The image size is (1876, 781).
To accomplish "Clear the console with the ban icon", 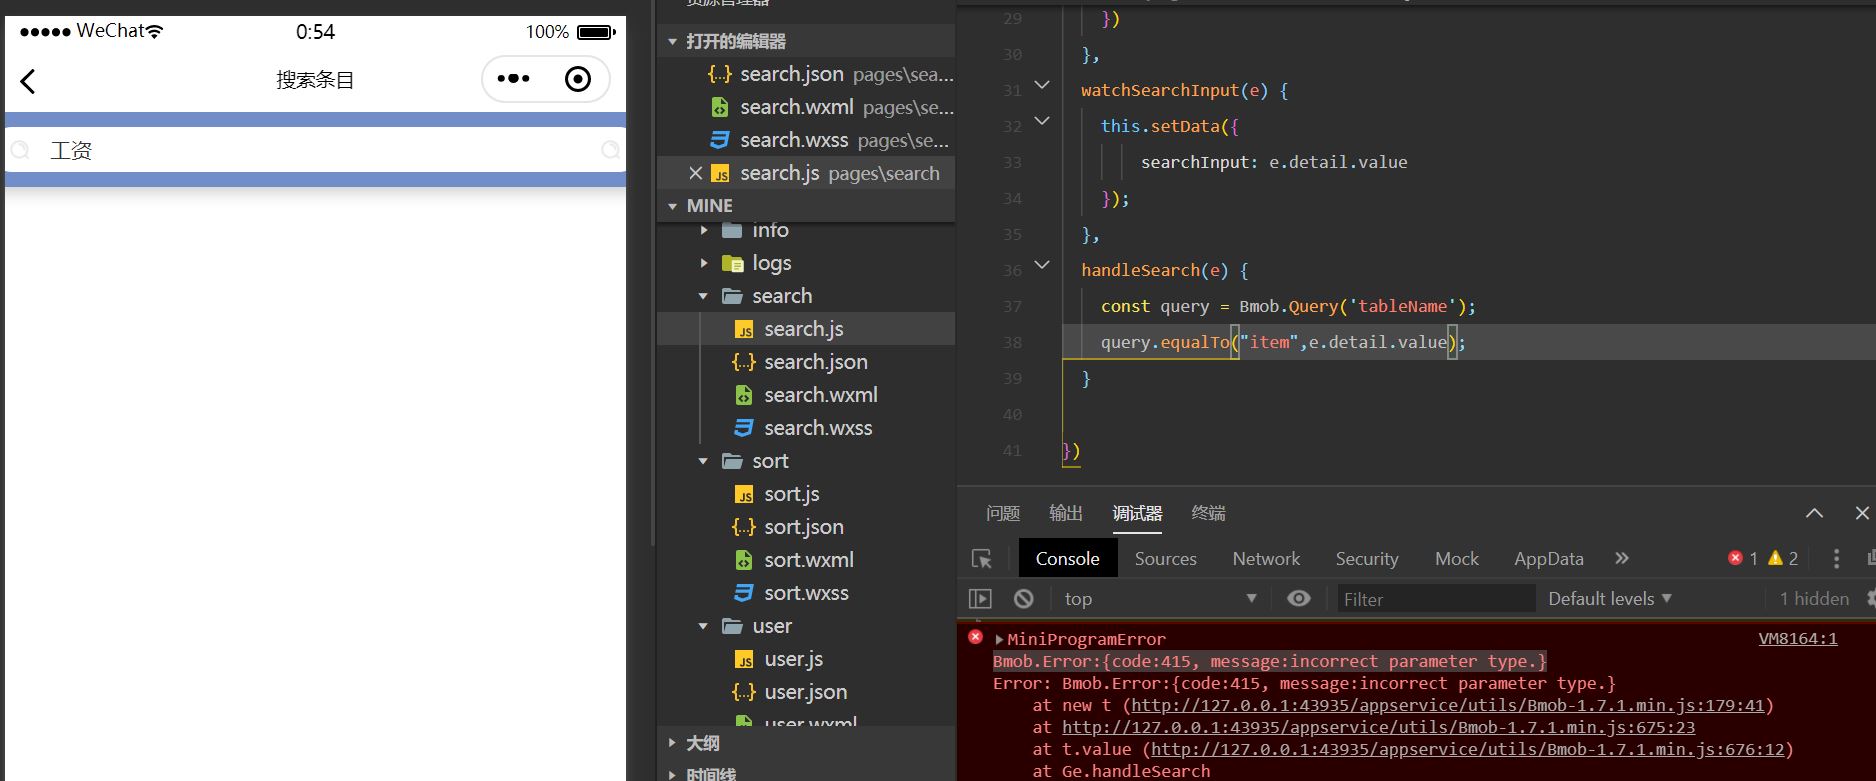I will [1023, 599].
